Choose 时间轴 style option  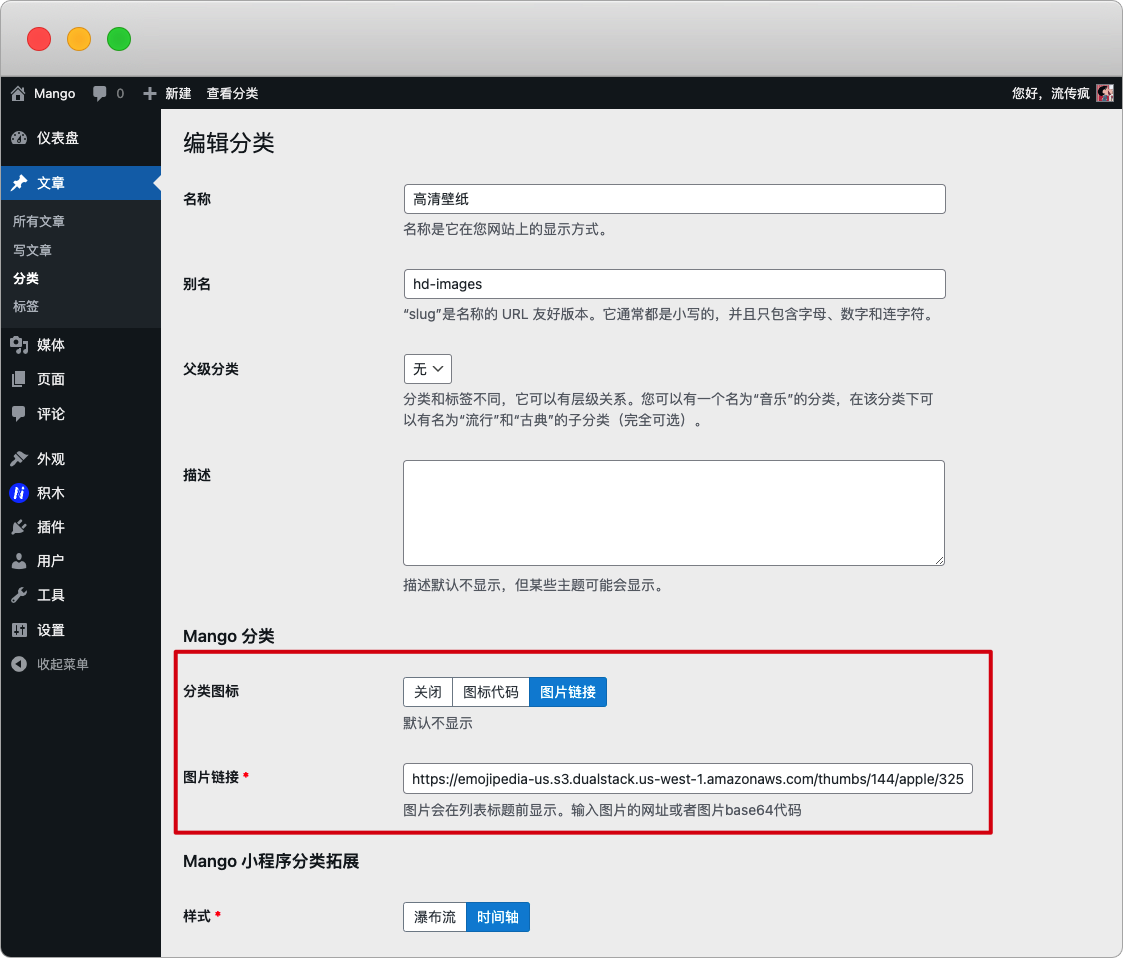coord(498,917)
